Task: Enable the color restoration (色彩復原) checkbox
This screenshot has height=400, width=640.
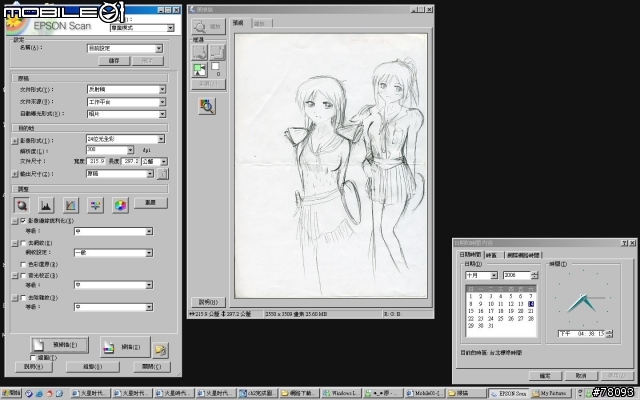Action: tap(23, 264)
